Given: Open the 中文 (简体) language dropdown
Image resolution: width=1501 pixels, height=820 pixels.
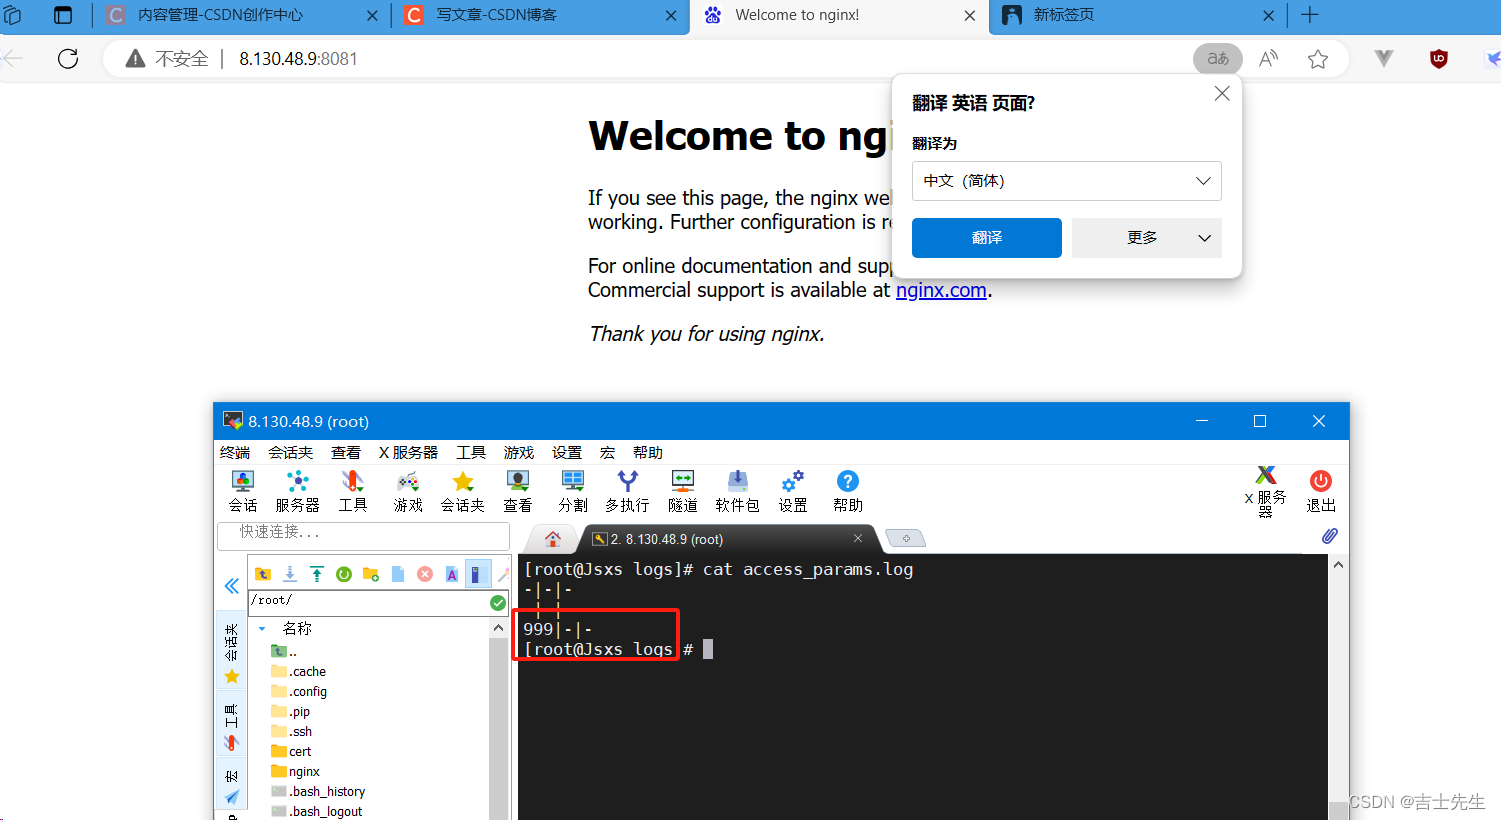Looking at the screenshot, I should [1067, 181].
